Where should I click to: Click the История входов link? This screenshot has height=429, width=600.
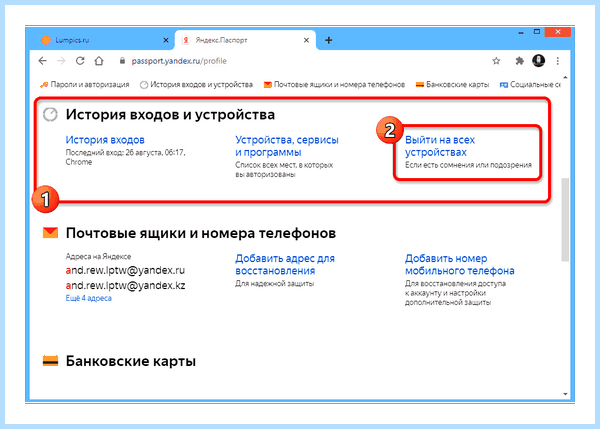point(105,140)
